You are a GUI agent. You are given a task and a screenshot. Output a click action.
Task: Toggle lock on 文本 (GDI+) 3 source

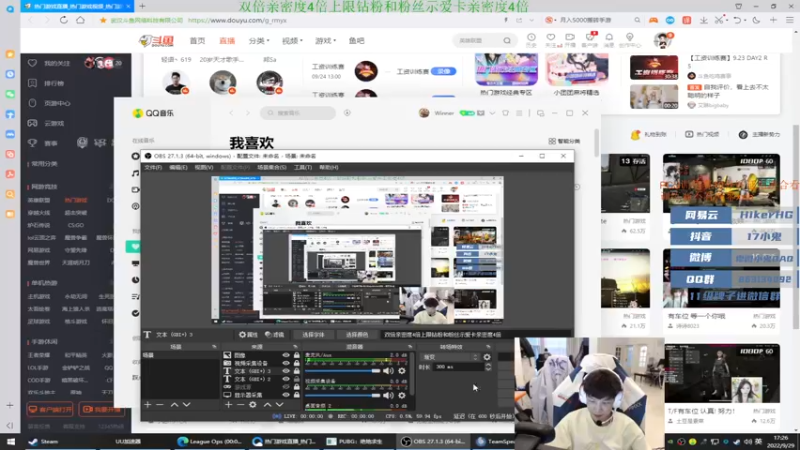[296, 371]
